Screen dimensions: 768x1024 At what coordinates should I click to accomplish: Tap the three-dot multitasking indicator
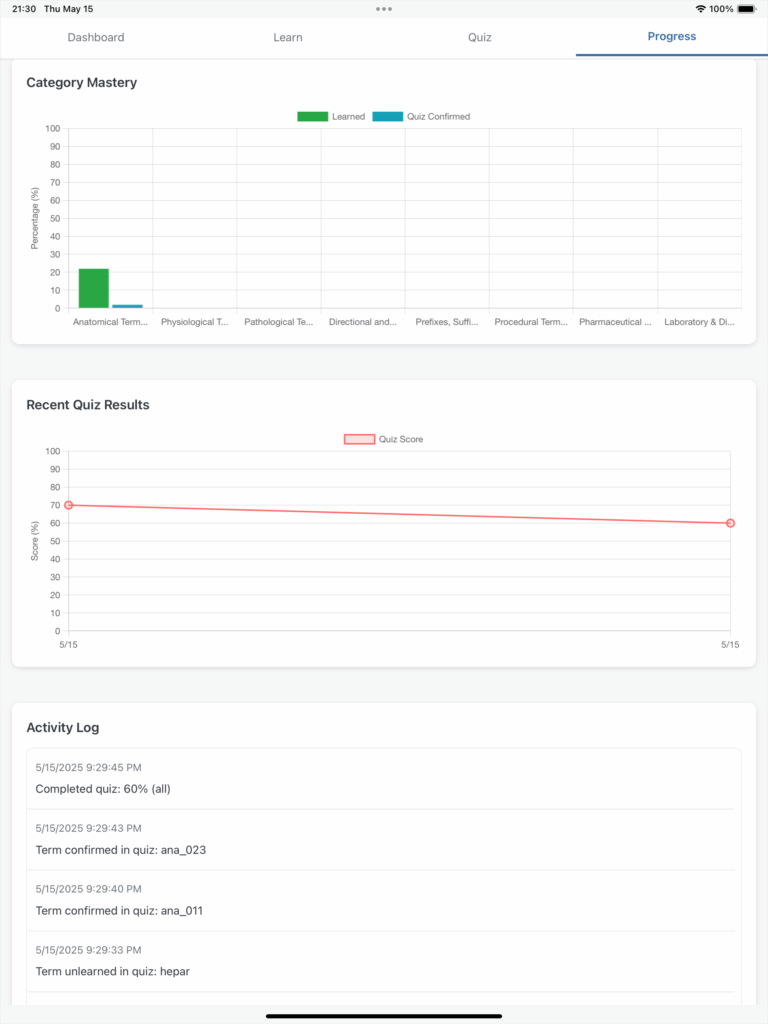coord(384,9)
